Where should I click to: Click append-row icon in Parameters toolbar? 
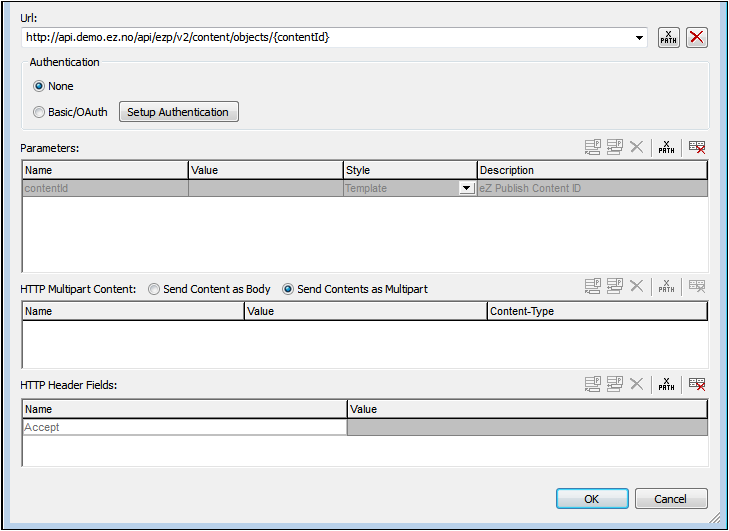[x=593, y=147]
